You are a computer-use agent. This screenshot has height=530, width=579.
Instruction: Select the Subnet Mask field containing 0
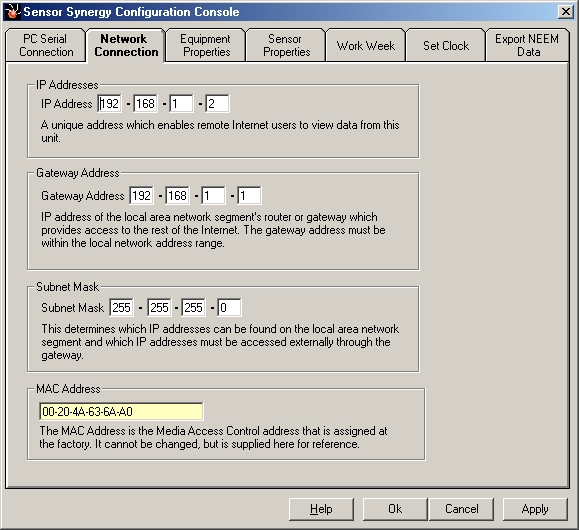[229, 307]
